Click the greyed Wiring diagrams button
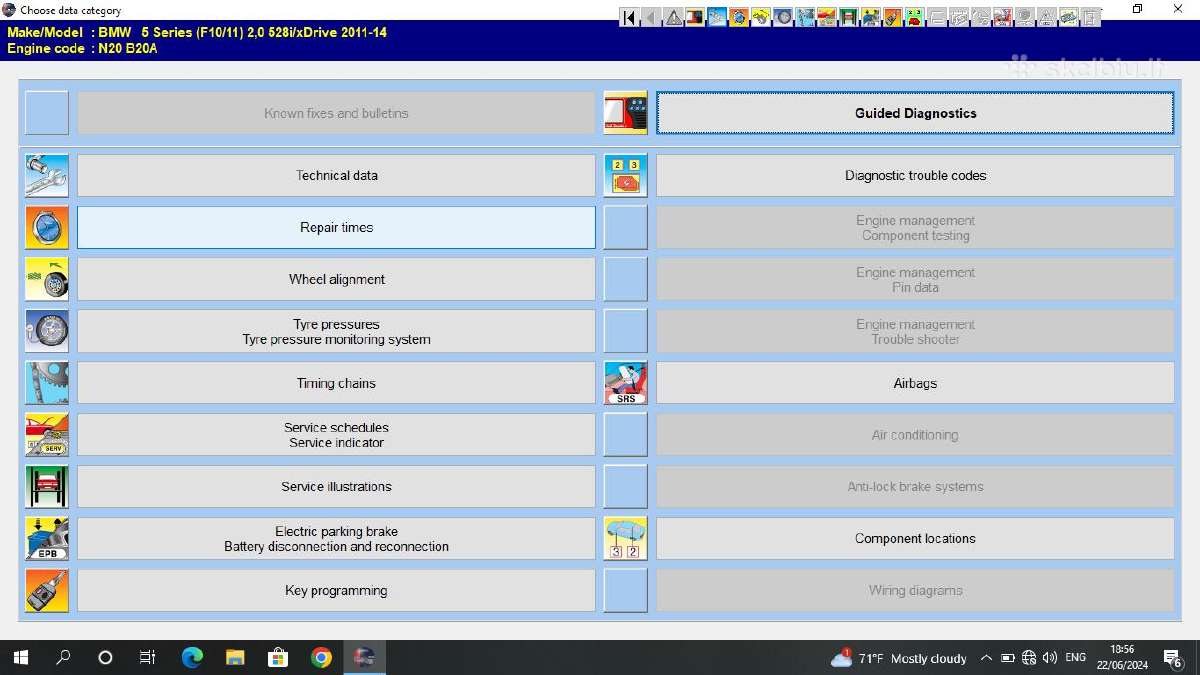The height and width of the screenshot is (675, 1200). [x=915, y=590]
